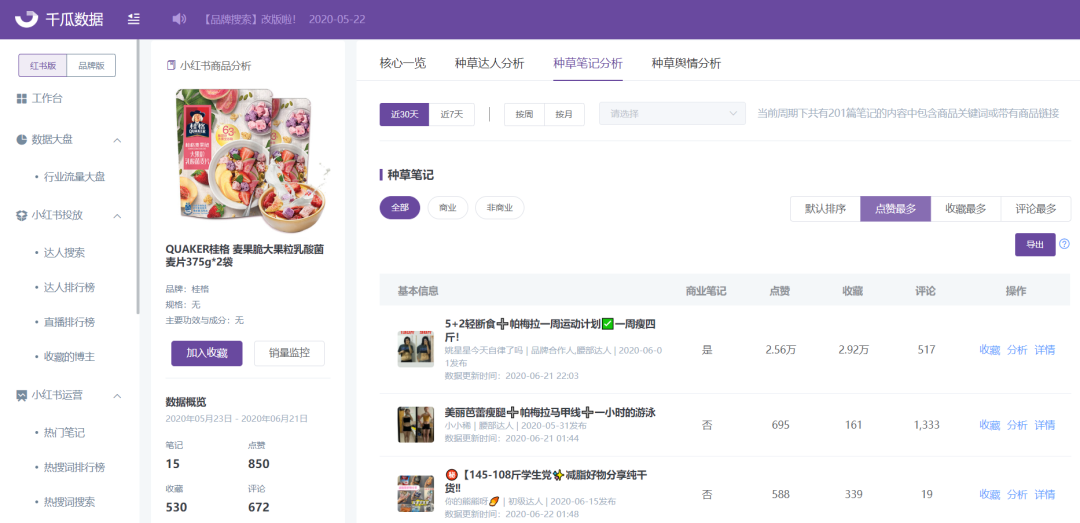
Task: Click the 小红书运营 icon
Action: 21,396
